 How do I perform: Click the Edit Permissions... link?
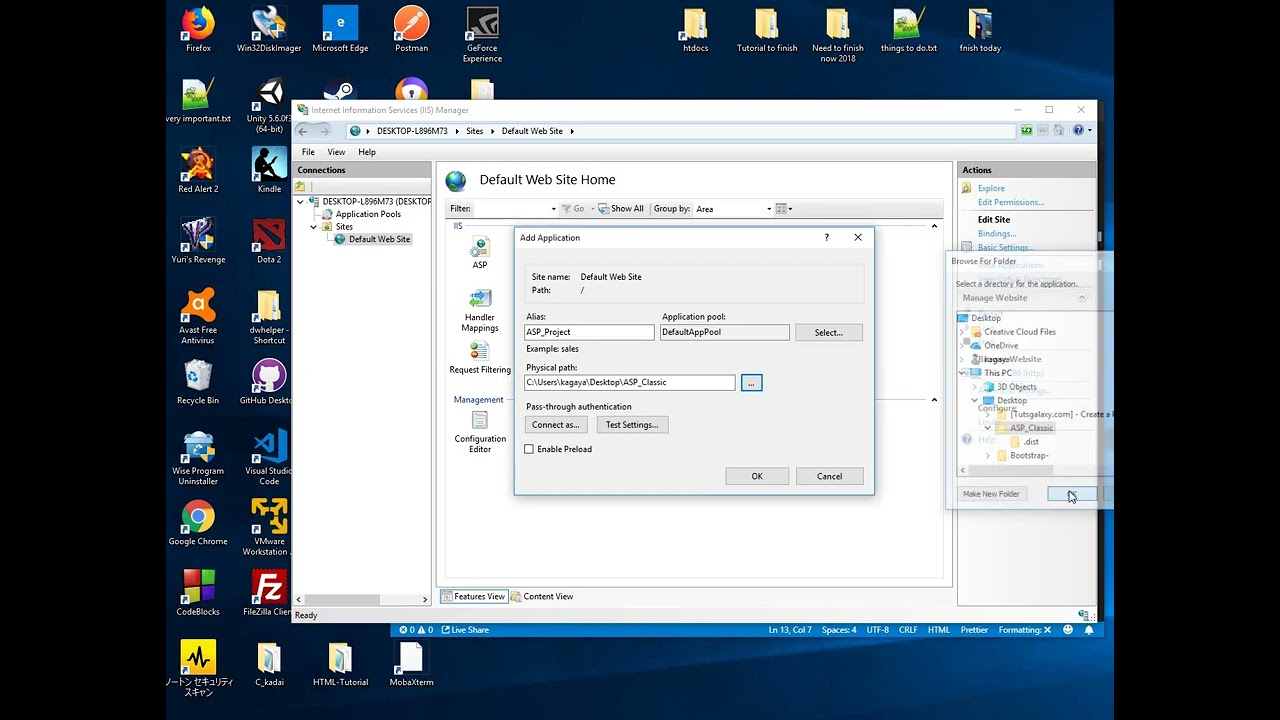pyautogui.click(x=1010, y=202)
